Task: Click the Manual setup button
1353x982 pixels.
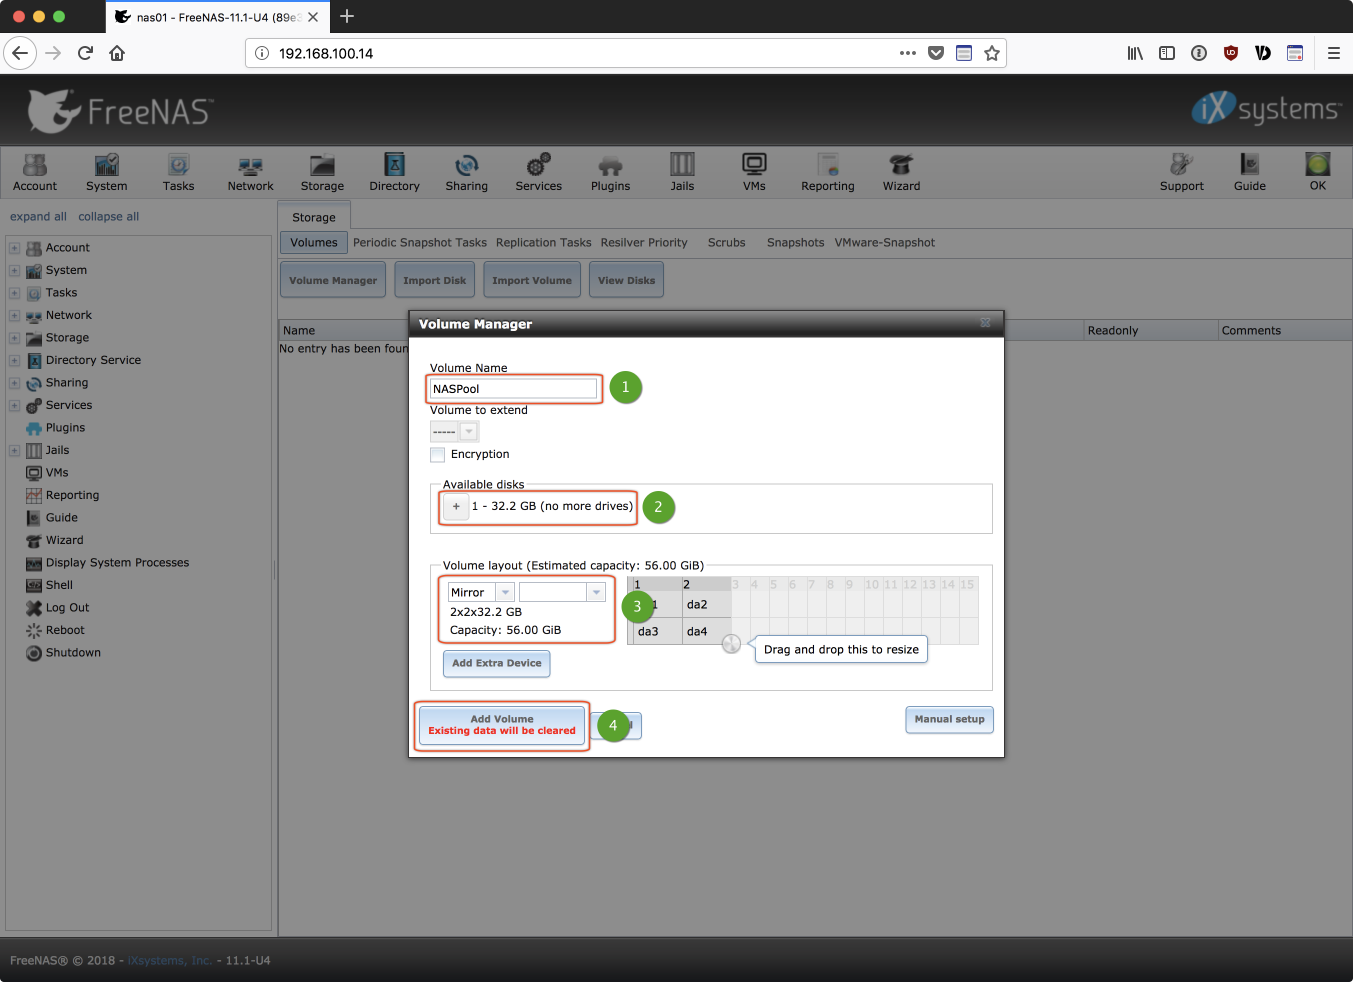Action: [x=949, y=719]
